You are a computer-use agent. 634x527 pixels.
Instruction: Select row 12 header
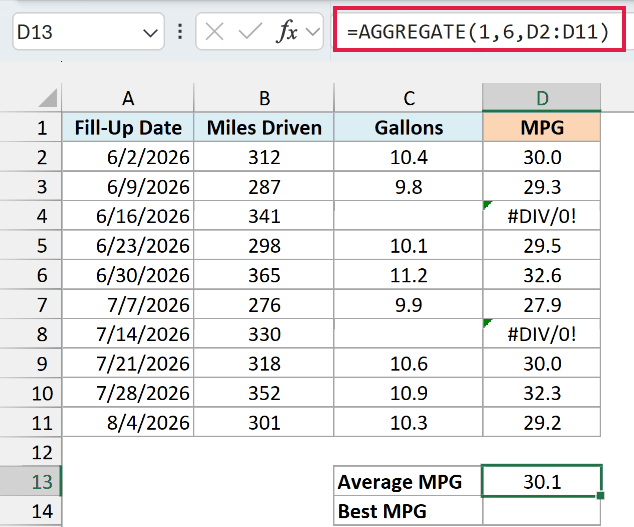click(x=31, y=452)
